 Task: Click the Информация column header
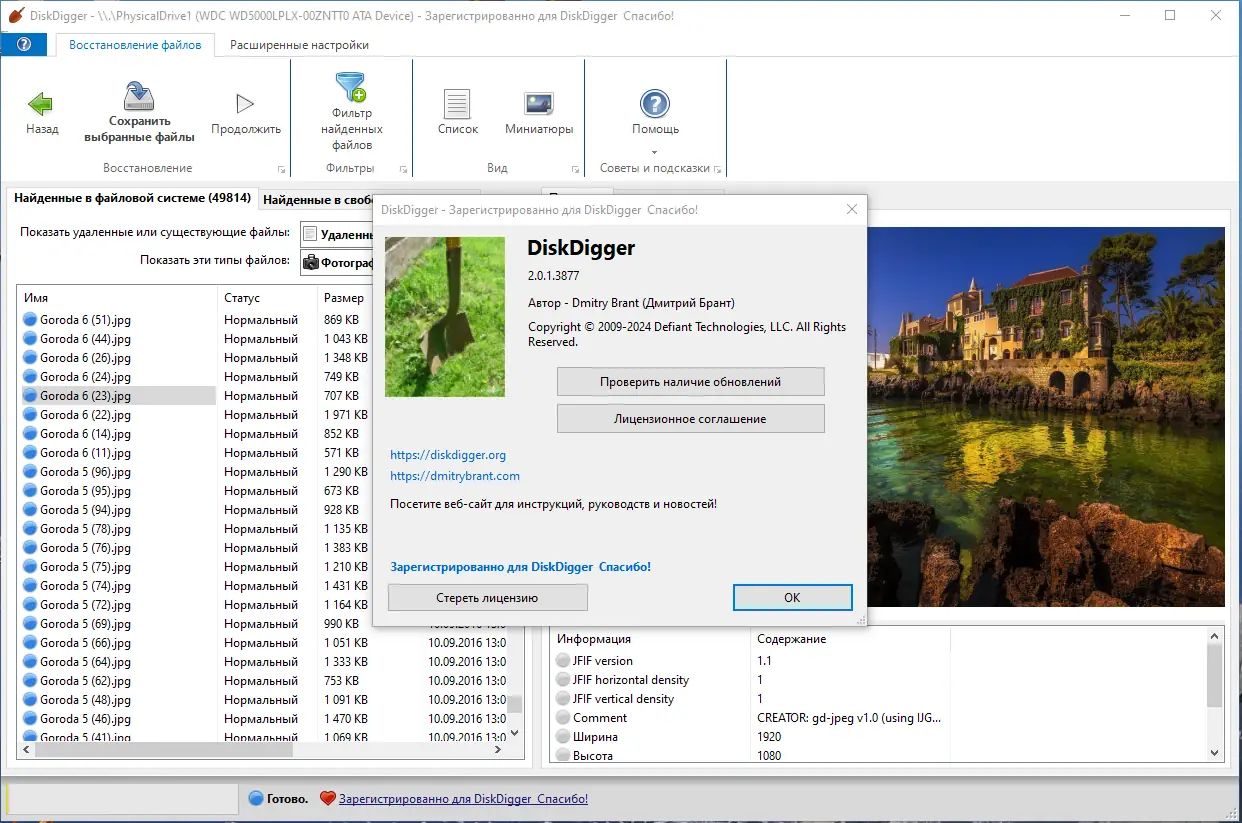pos(650,639)
